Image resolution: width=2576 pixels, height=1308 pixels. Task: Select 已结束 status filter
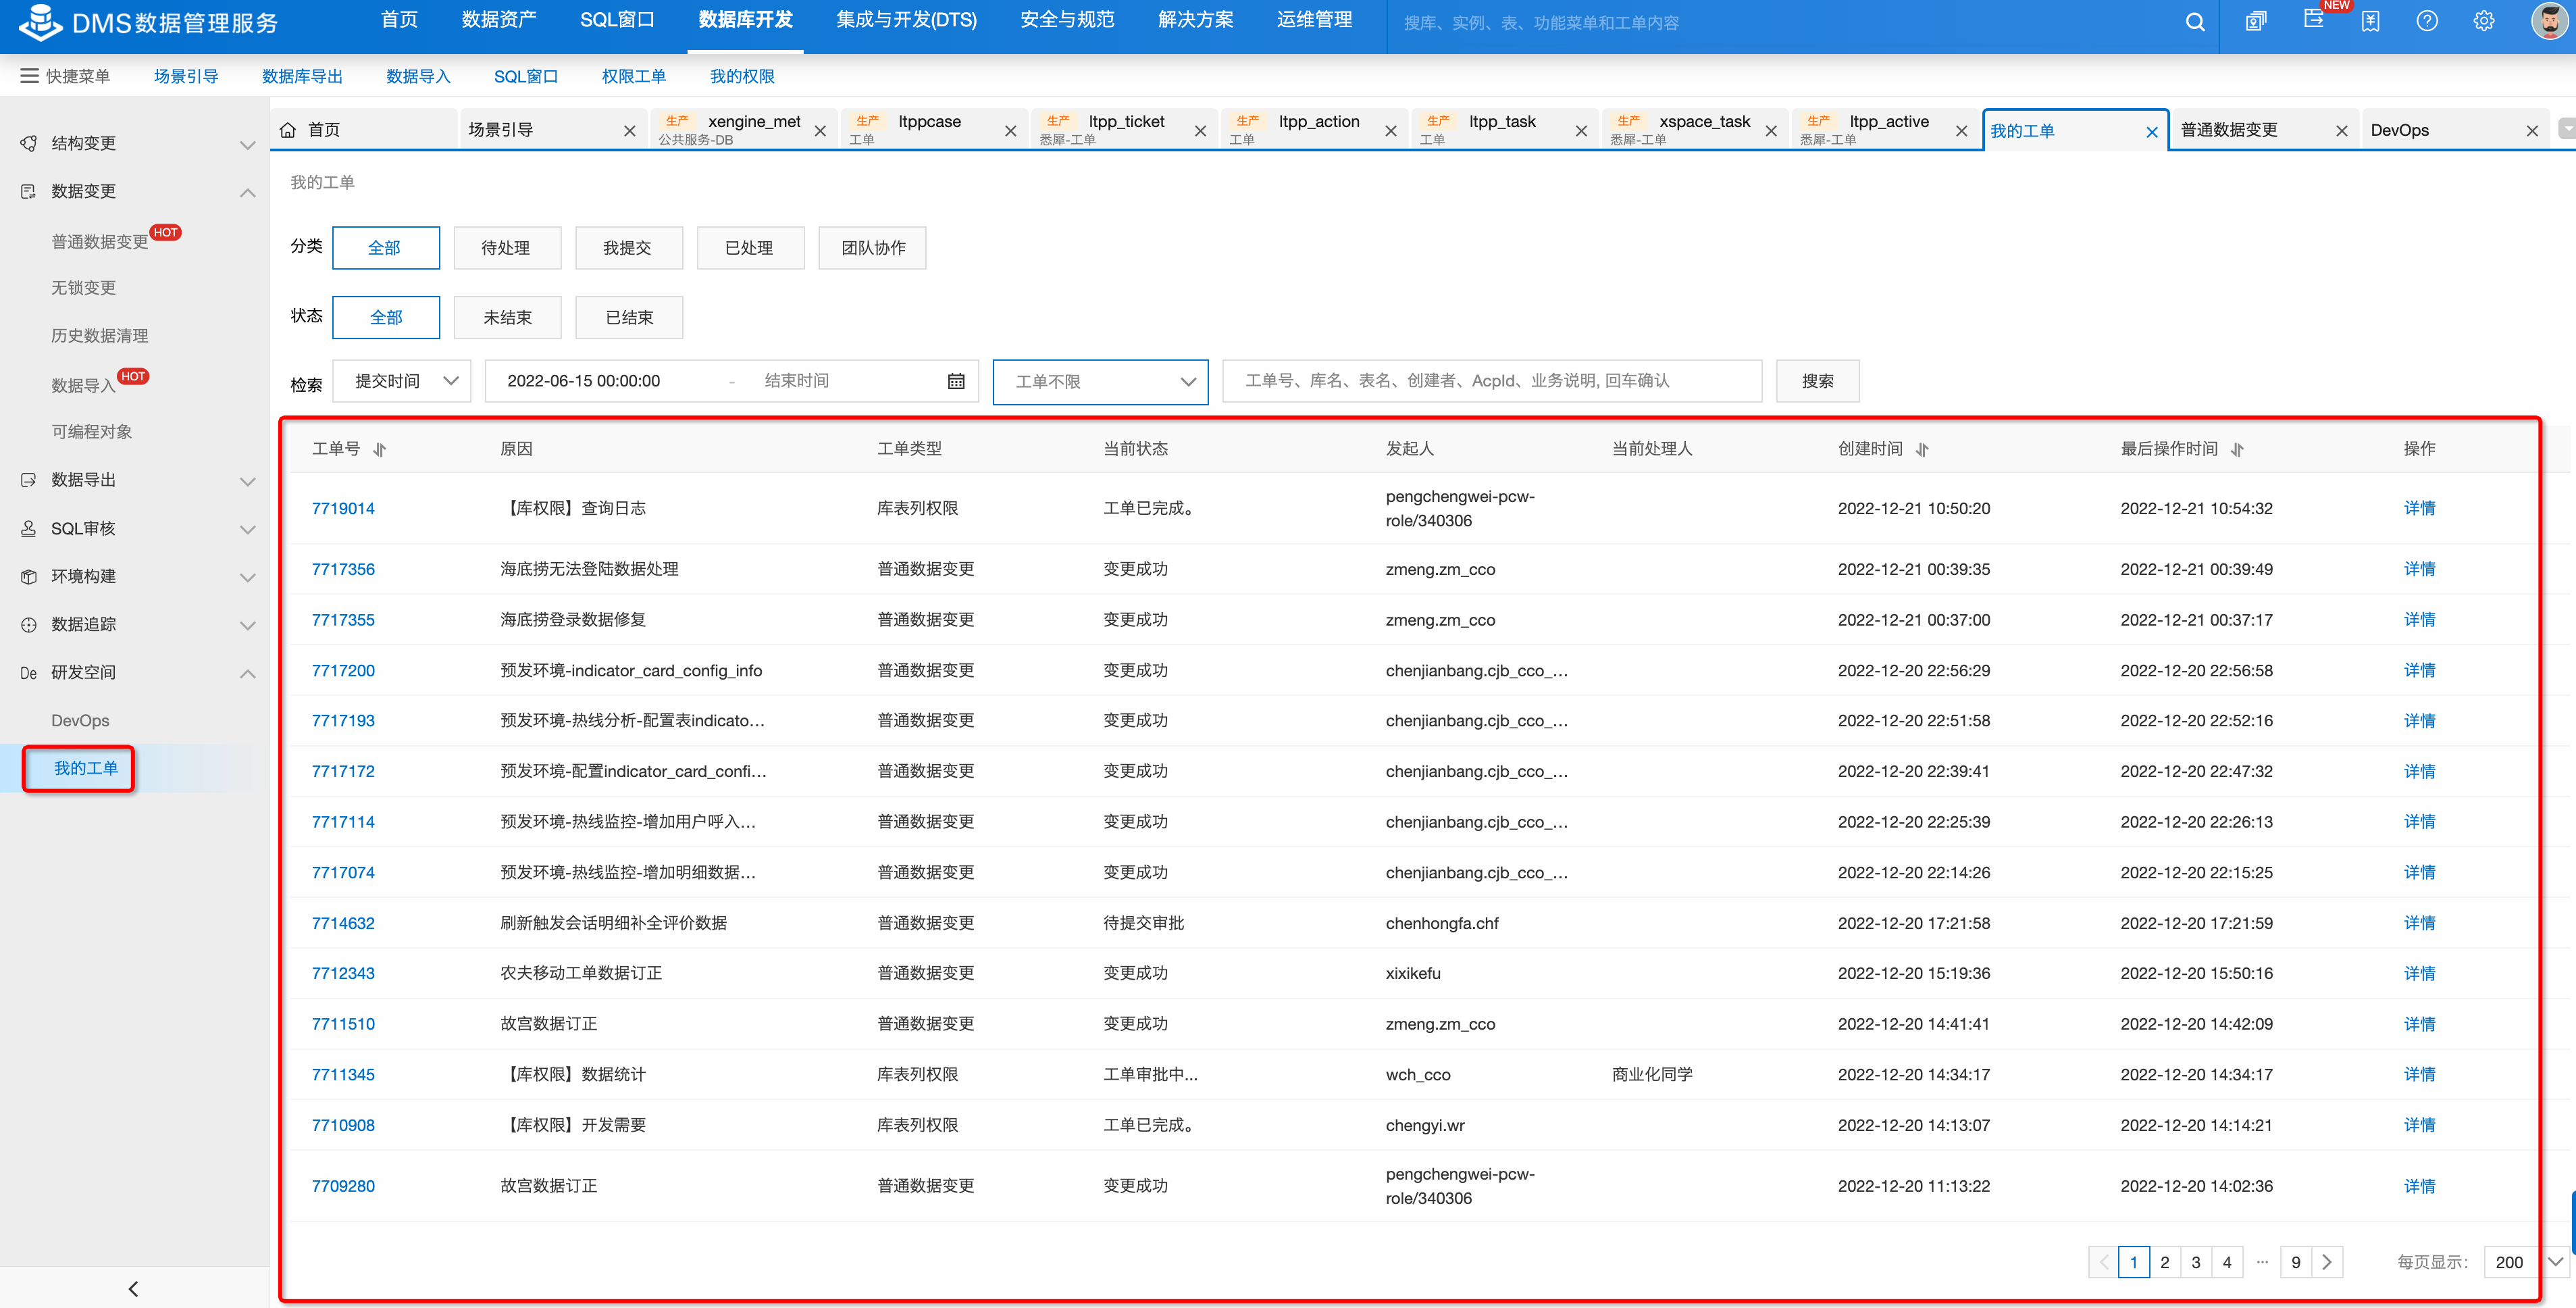[629, 317]
